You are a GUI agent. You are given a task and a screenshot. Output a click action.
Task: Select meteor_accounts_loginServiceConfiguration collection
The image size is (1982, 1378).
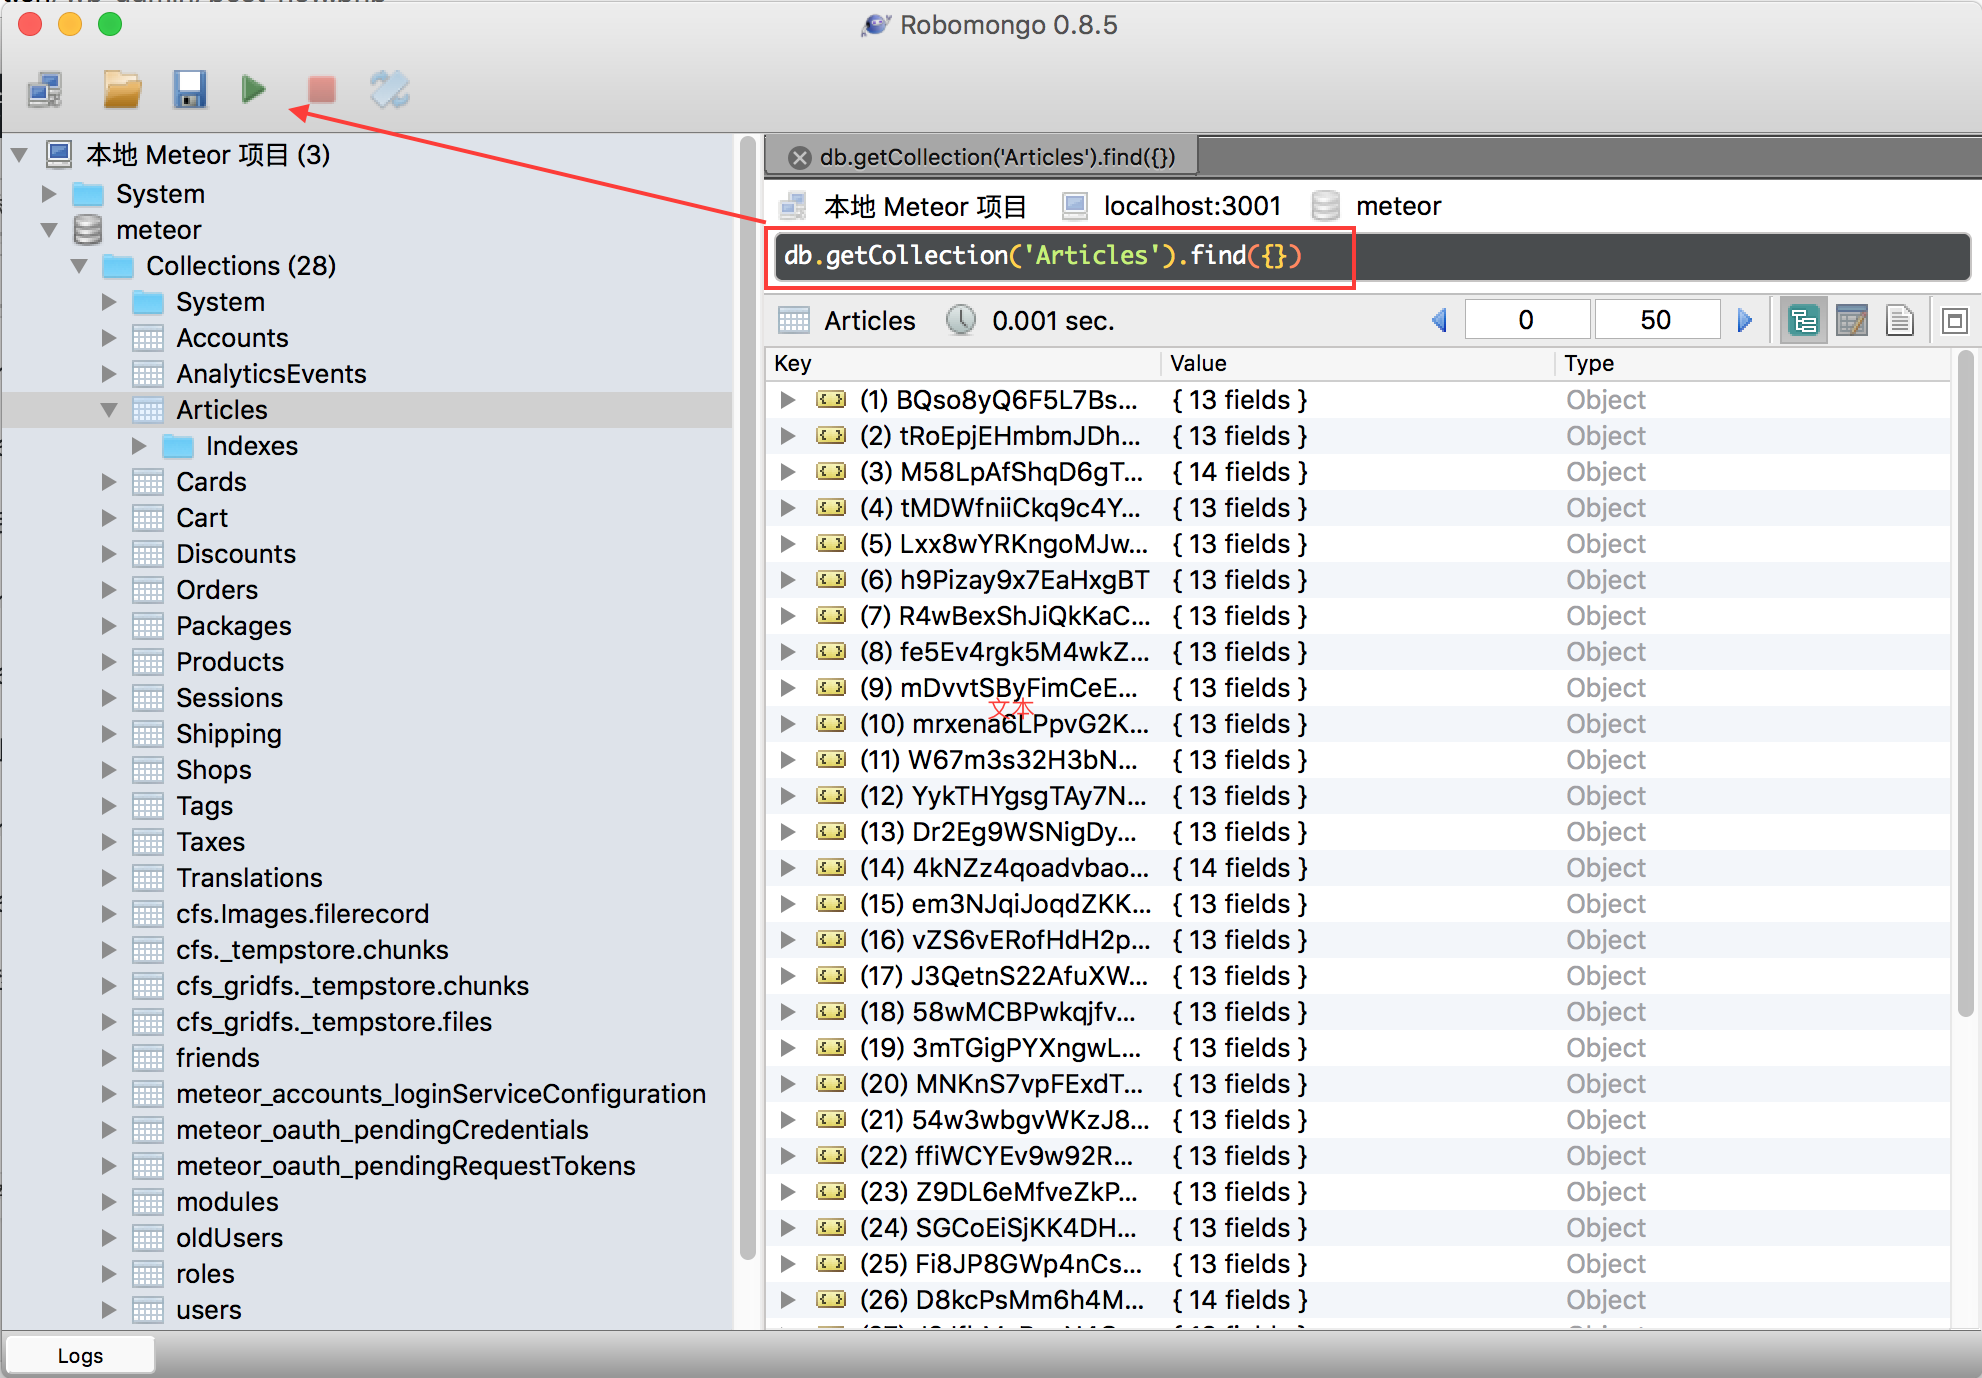pyautogui.click(x=441, y=1094)
